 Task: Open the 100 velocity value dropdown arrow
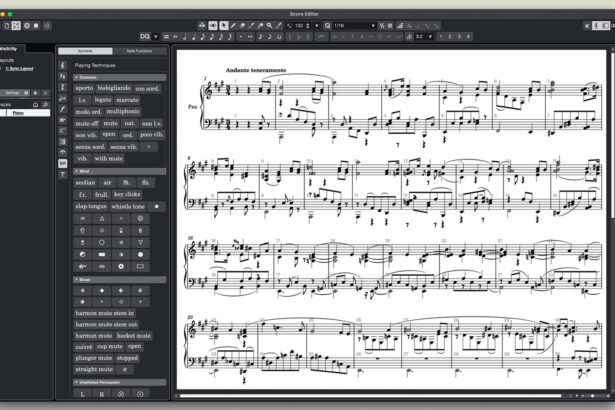tap(317, 26)
